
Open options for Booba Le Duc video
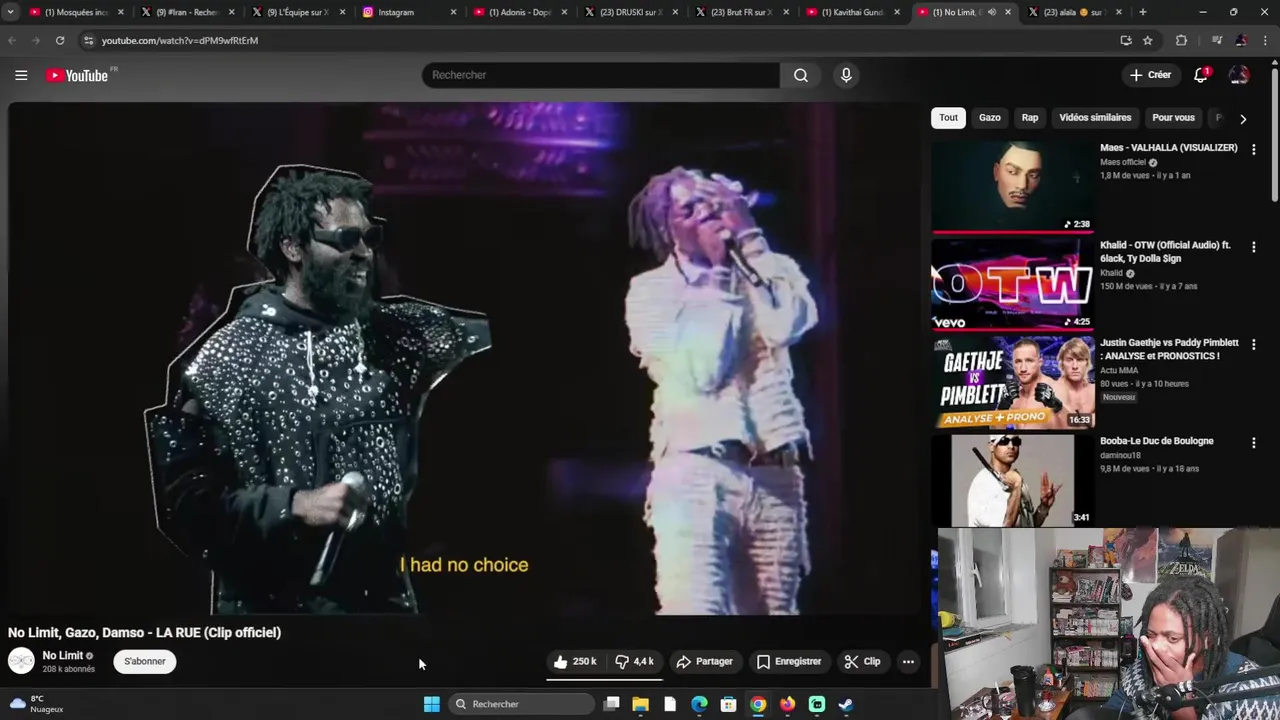pyautogui.click(x=1253, y=442)
